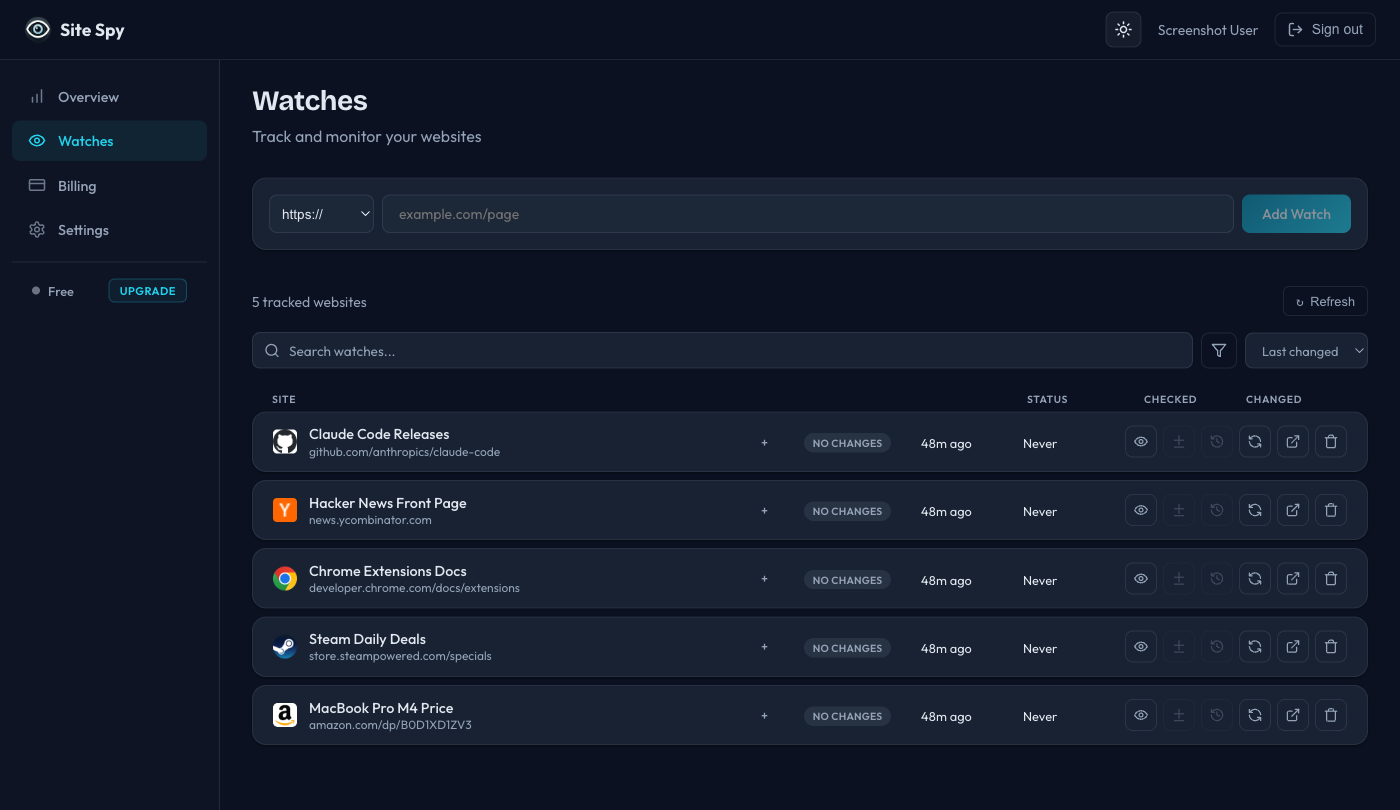Select the Overview chart icon in the sidebar

pyautogui.click(x=37, y=96)
